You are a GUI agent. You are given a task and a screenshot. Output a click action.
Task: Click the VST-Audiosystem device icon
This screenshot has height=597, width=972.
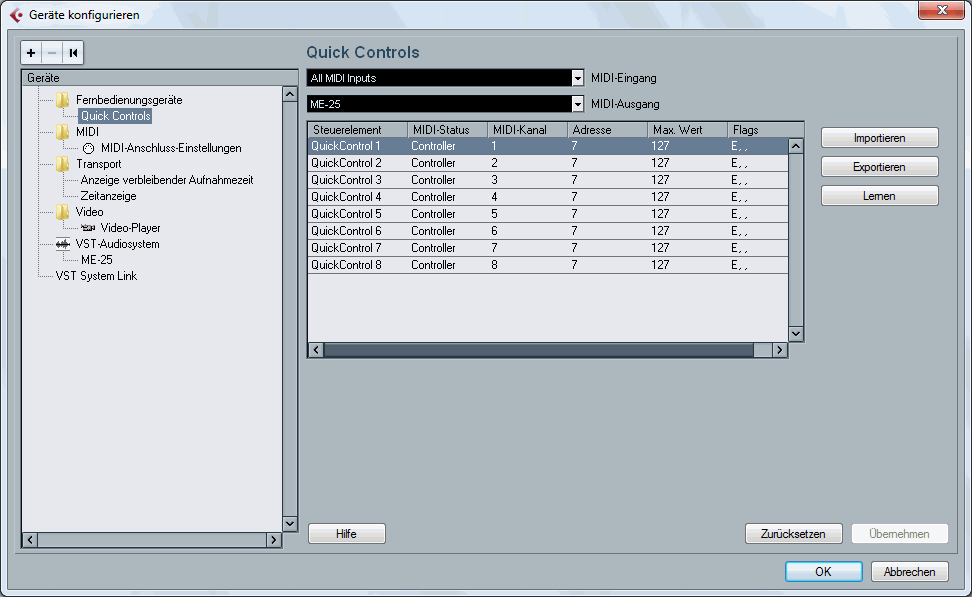(x=63, y=244)
